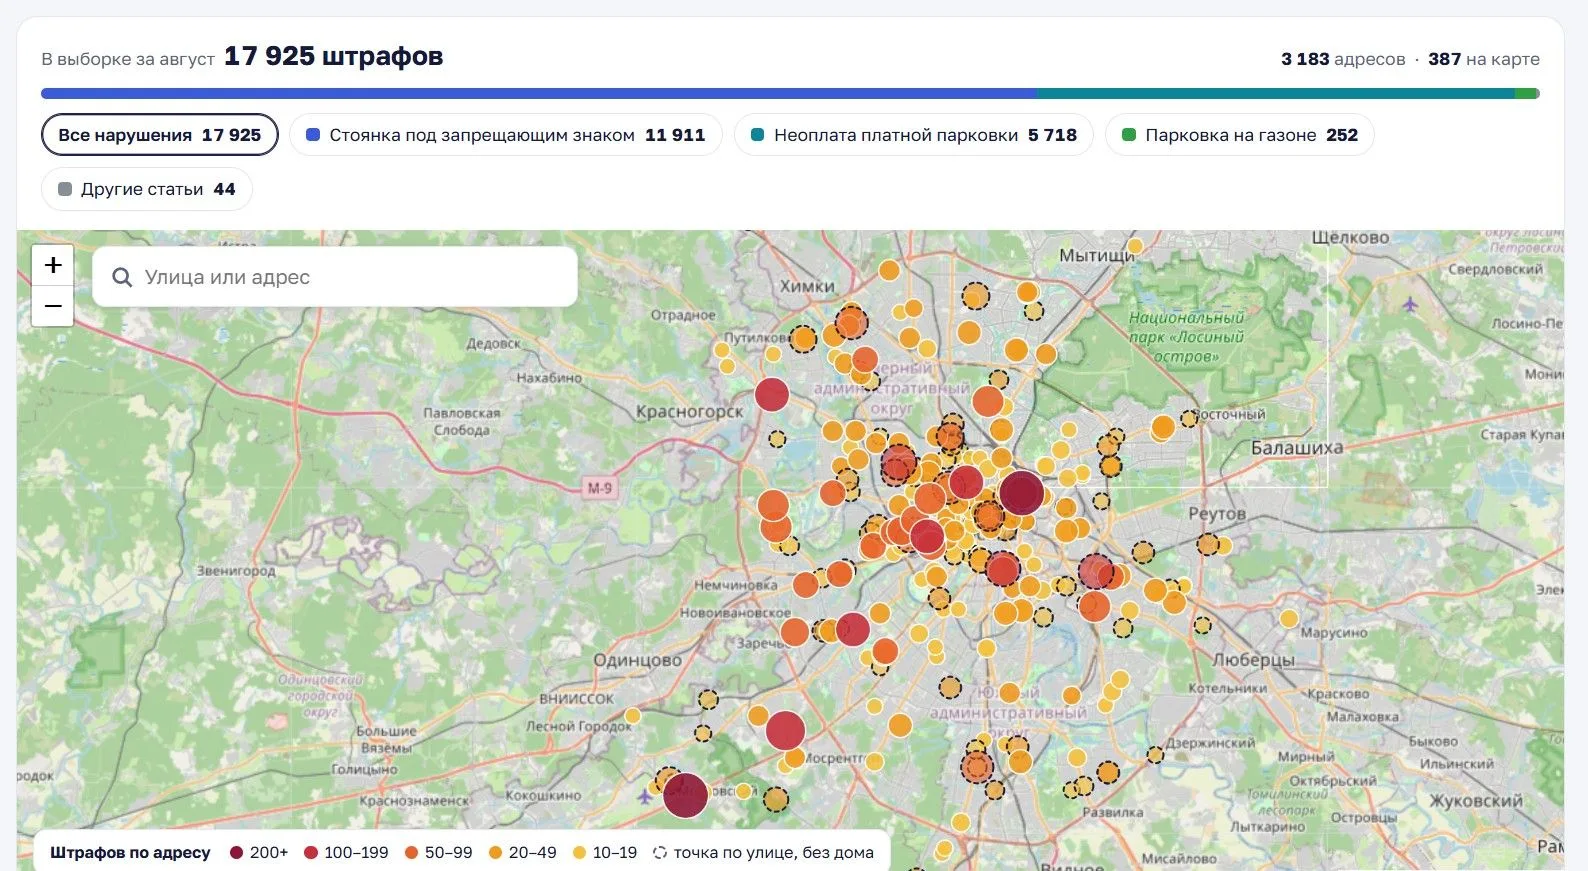Filter by Парковка на газоне
1588x871 pixels.
(1240, 135)
